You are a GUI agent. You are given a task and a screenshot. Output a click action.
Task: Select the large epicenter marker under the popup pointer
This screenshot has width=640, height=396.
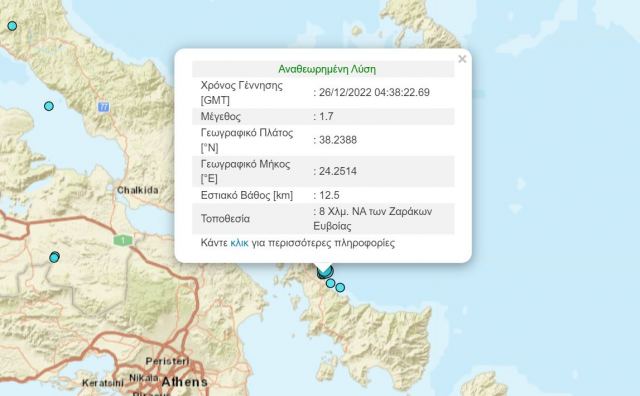click(x=325, y=271)
